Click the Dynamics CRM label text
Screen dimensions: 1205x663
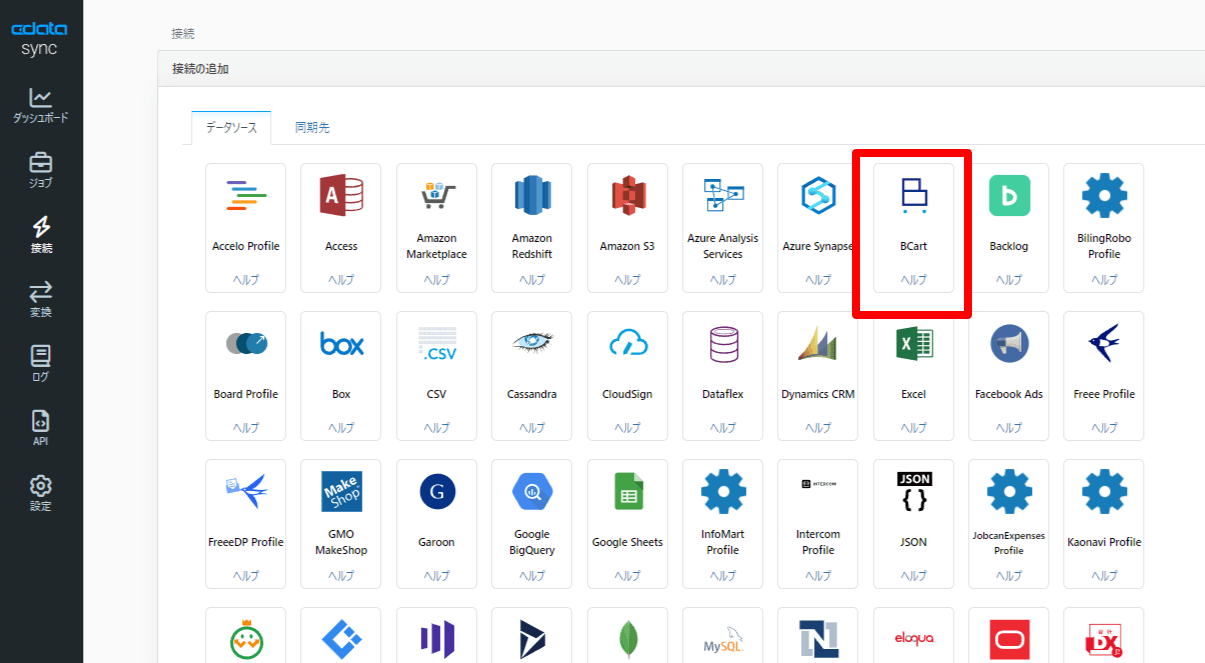point(818,394)
